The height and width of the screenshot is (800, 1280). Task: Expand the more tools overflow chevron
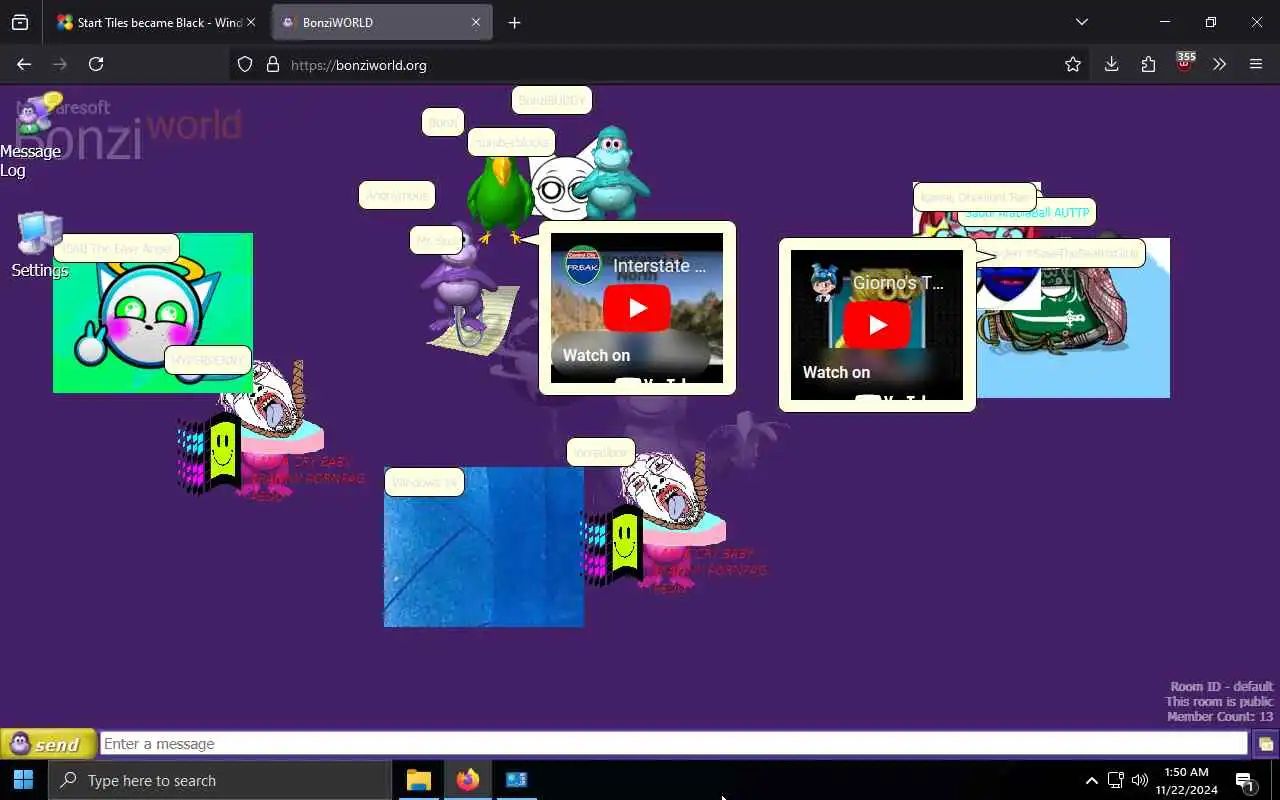[1219, 64]
